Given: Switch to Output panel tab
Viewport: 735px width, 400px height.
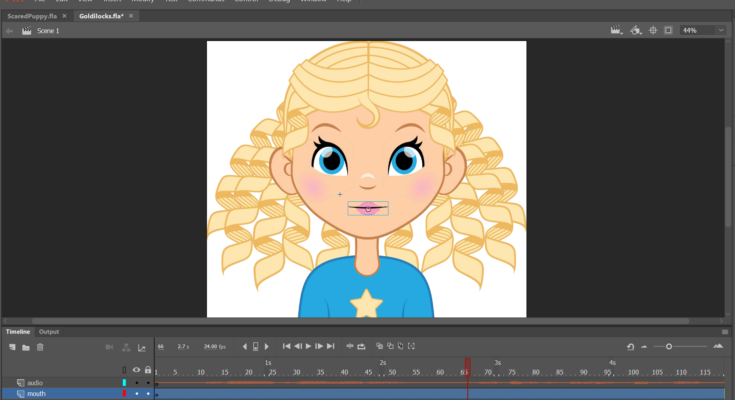Looking at the screenshot, I should pos(49,332).
